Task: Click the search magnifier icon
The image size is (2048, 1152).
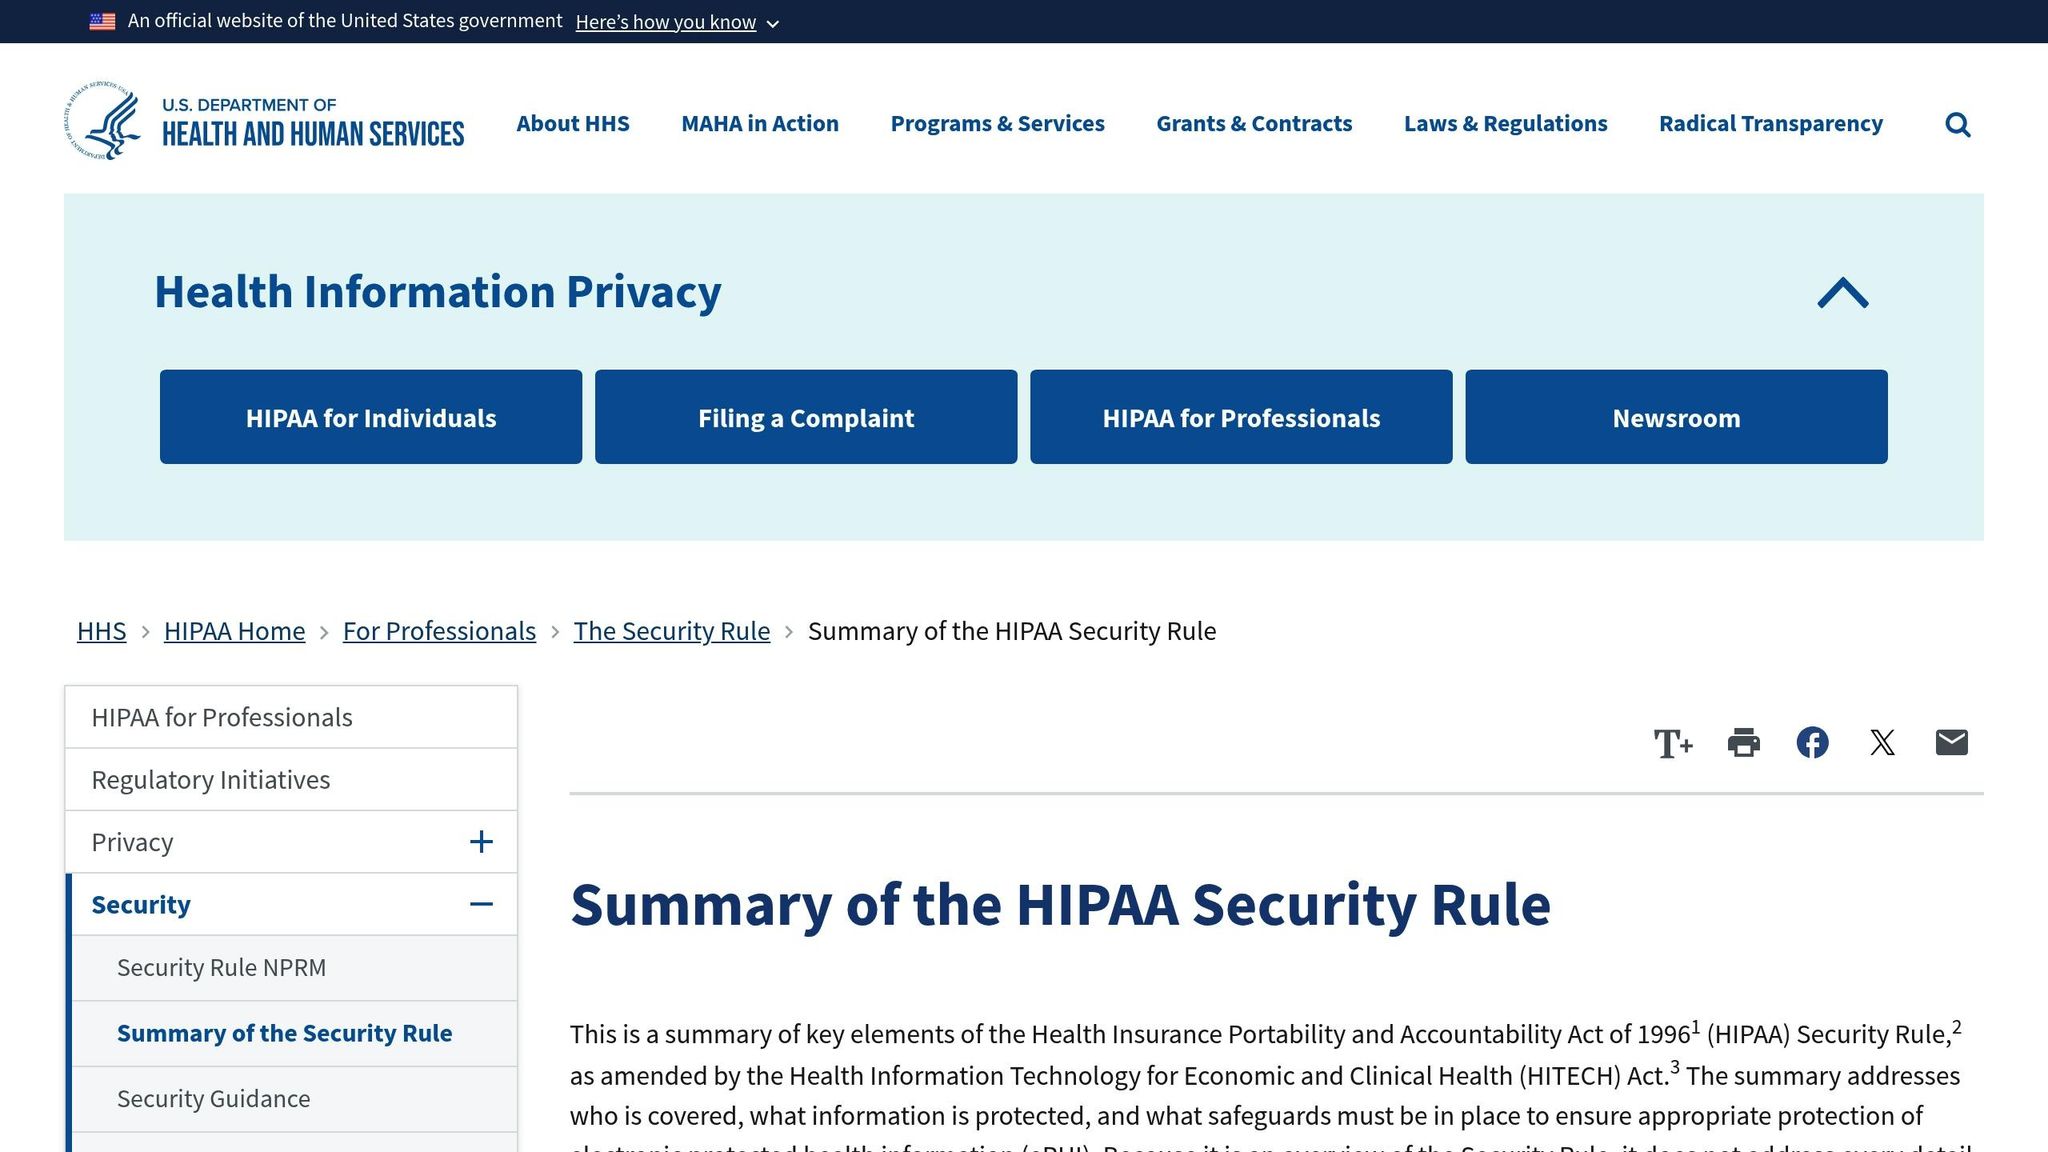Action: pyautogui.click(x=1957, y=124)
